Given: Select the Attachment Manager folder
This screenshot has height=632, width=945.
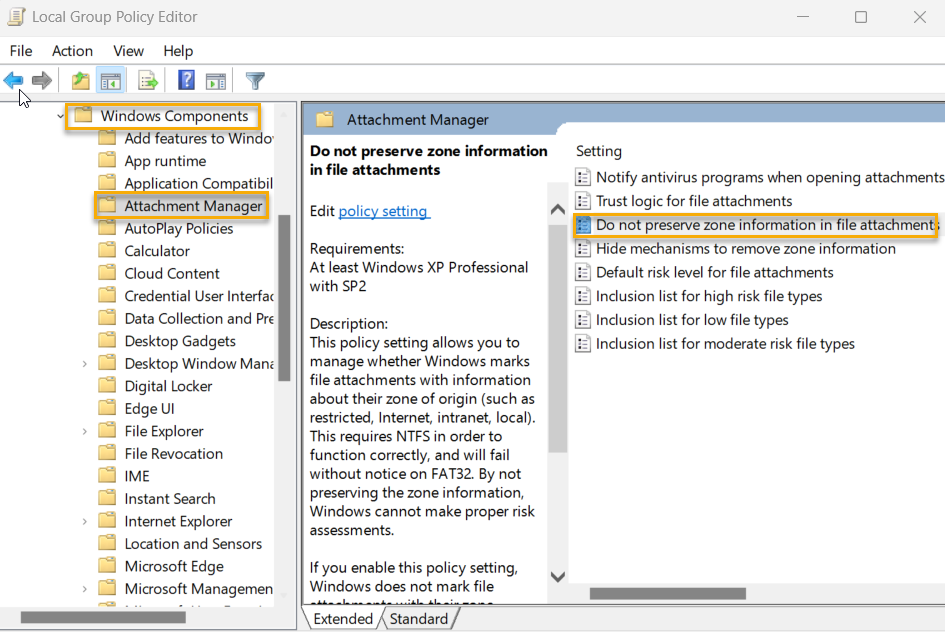Looking at the screenshot, I should pos(192,205).
